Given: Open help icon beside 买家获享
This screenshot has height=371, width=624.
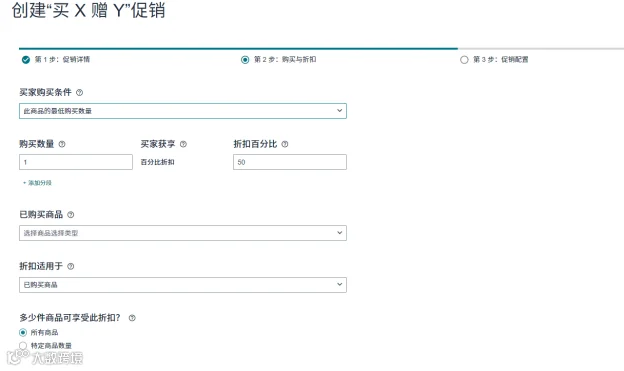Looking at the screenshot, I should [183, 144].
